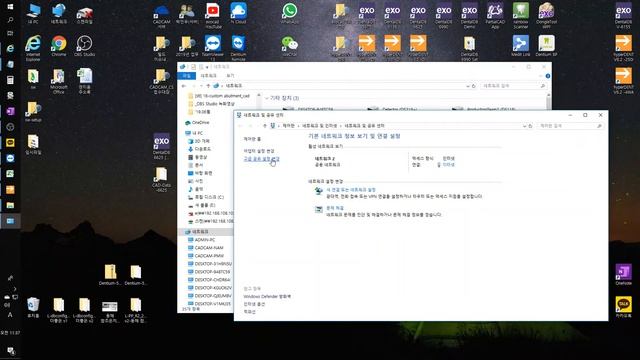The image size is (640, 360).
Task: Launch TeamViewer 13 desktop shortcut
Action: point(213,47)
